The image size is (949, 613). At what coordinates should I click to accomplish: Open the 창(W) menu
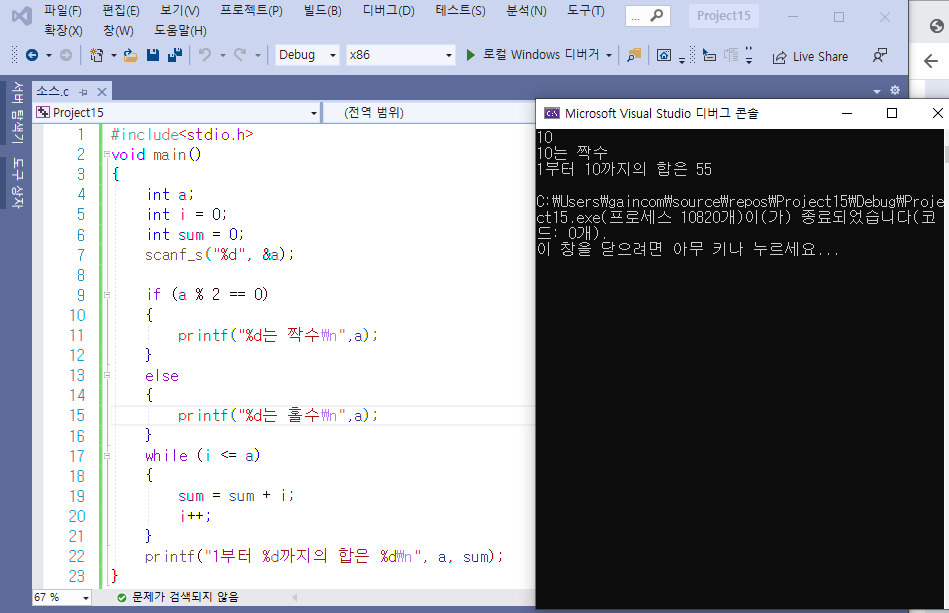coord(118,30)
